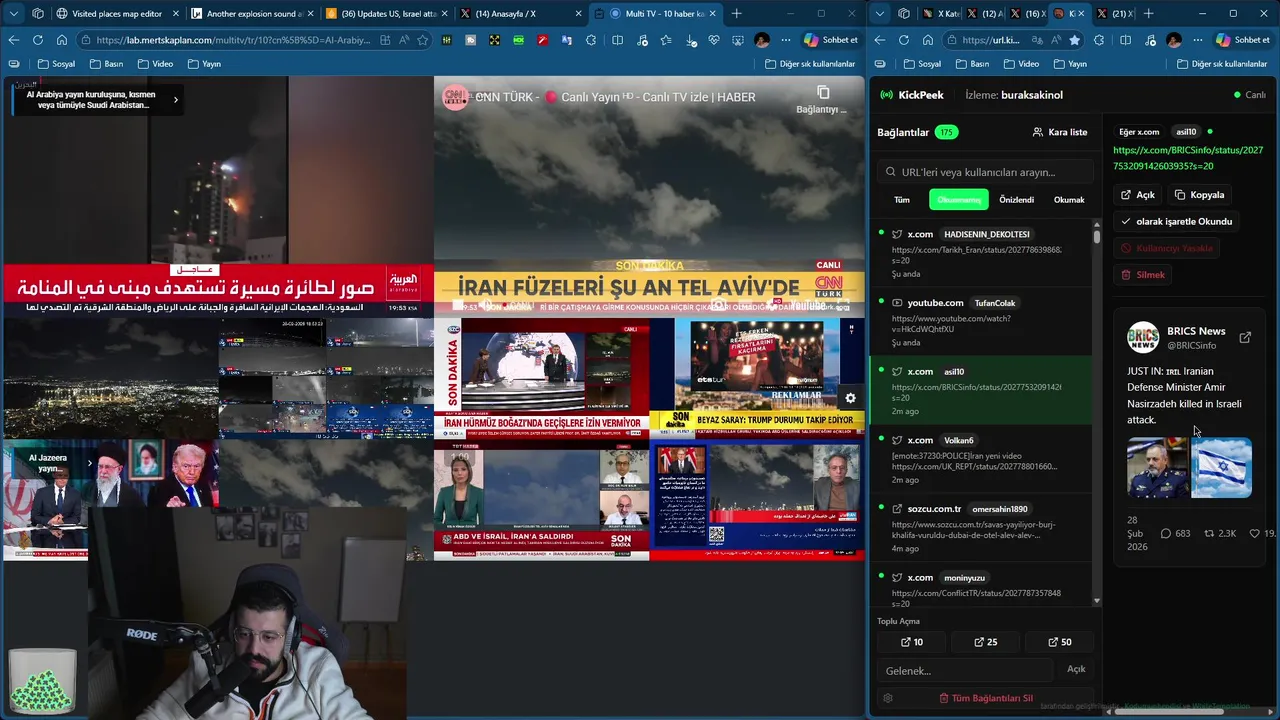Switch to Updates US, Israel tab
The width and height of the screenshot is (1280, 720).
pos(388,14)
